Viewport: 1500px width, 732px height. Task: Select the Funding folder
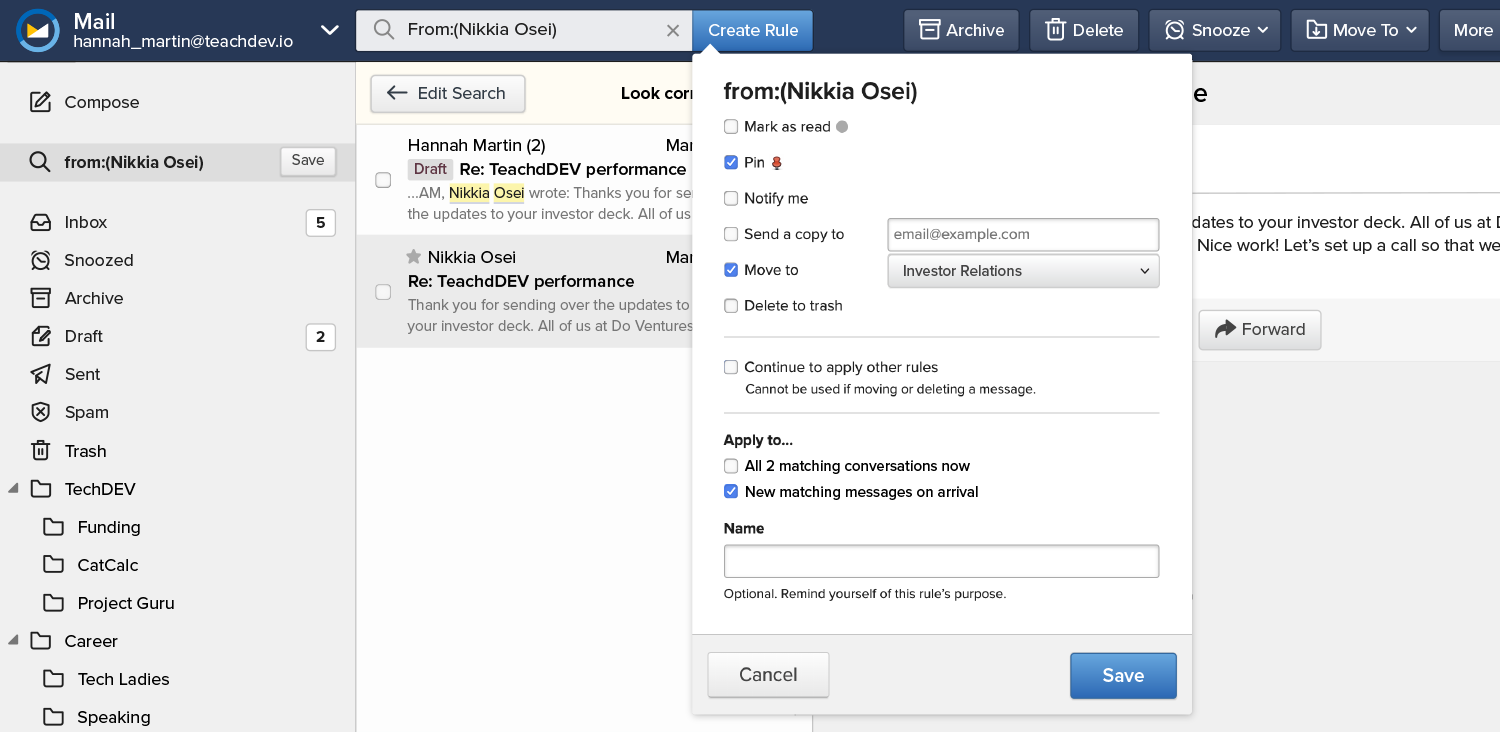108,527
